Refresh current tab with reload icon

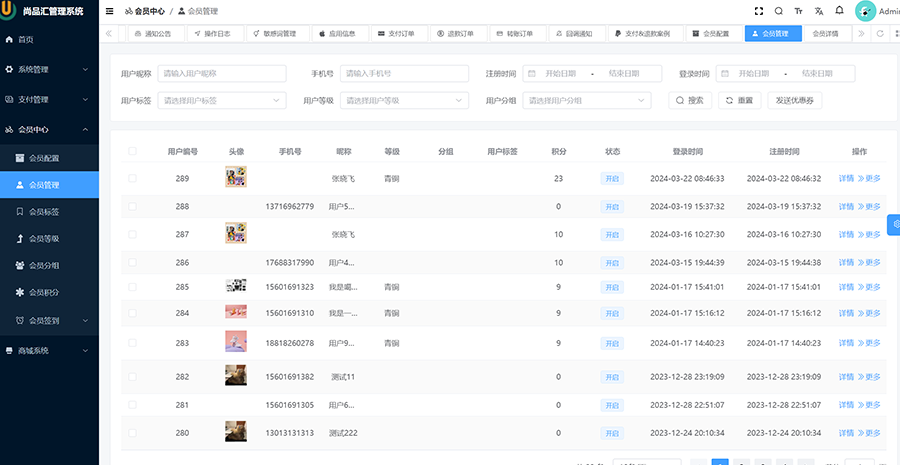pos(880,34)
